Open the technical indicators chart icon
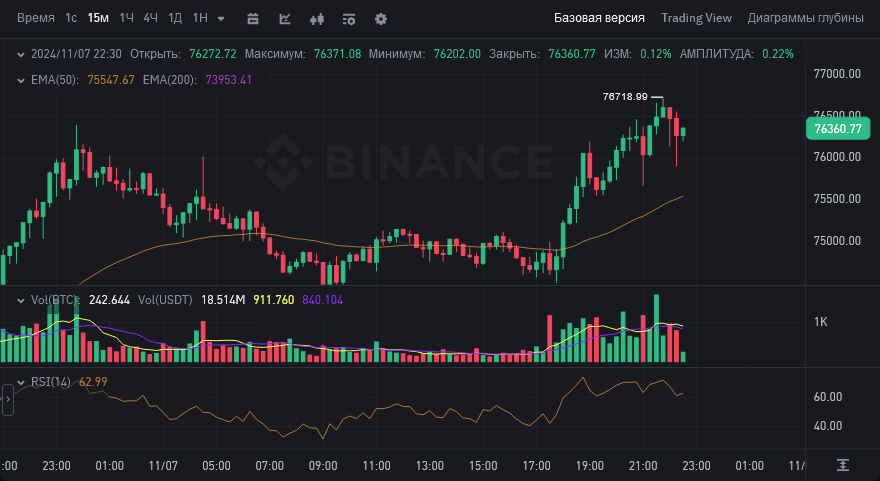The width and height of the screenshot is (880, 481). [x=285, y=19]
